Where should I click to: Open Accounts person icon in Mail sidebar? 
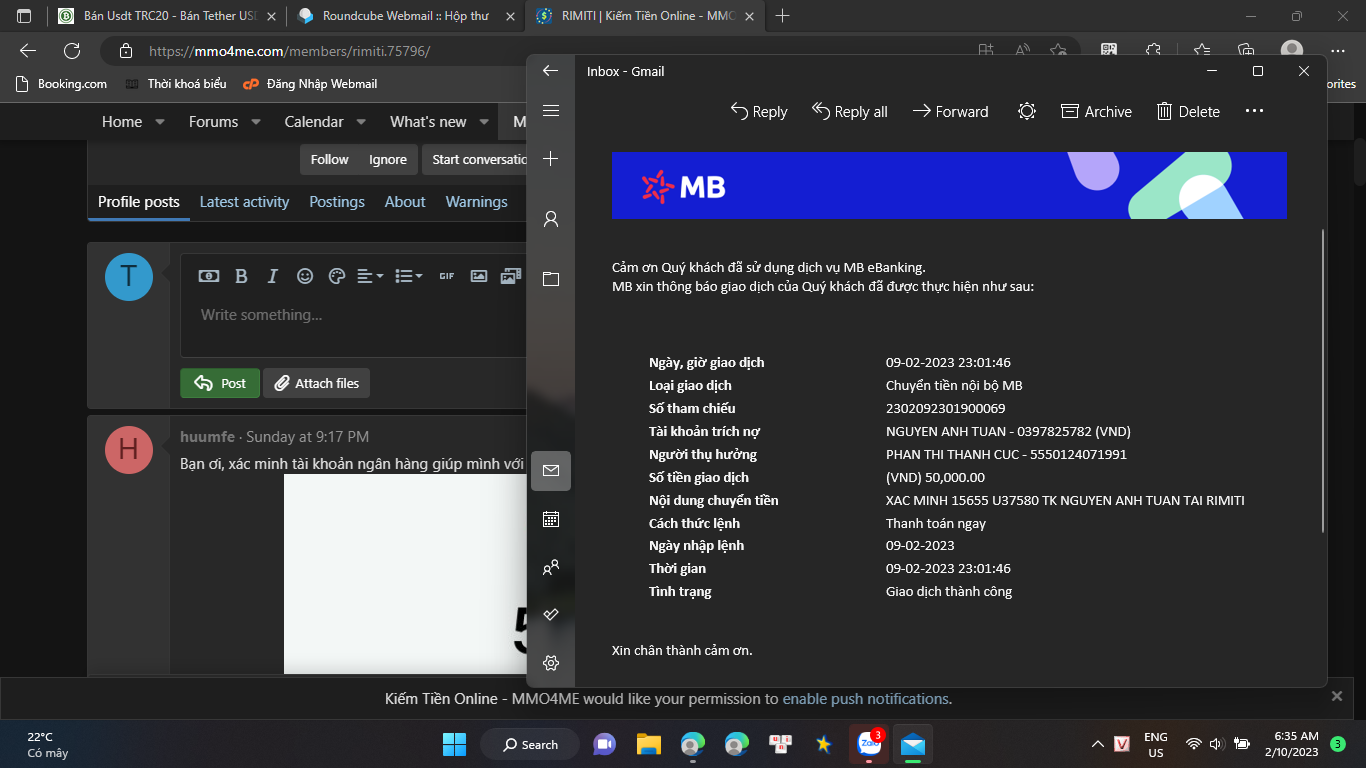pyautogui.click(x=550, y=219)
